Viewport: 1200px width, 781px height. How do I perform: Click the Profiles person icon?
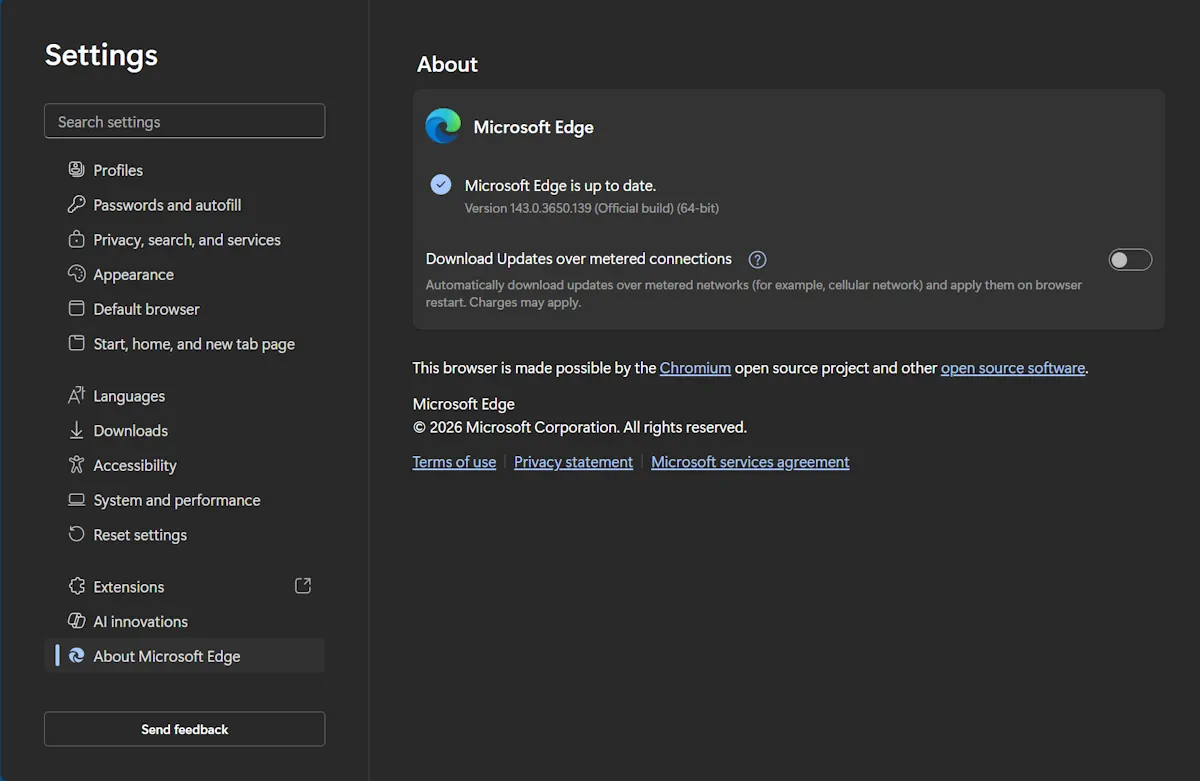(76, 169)
